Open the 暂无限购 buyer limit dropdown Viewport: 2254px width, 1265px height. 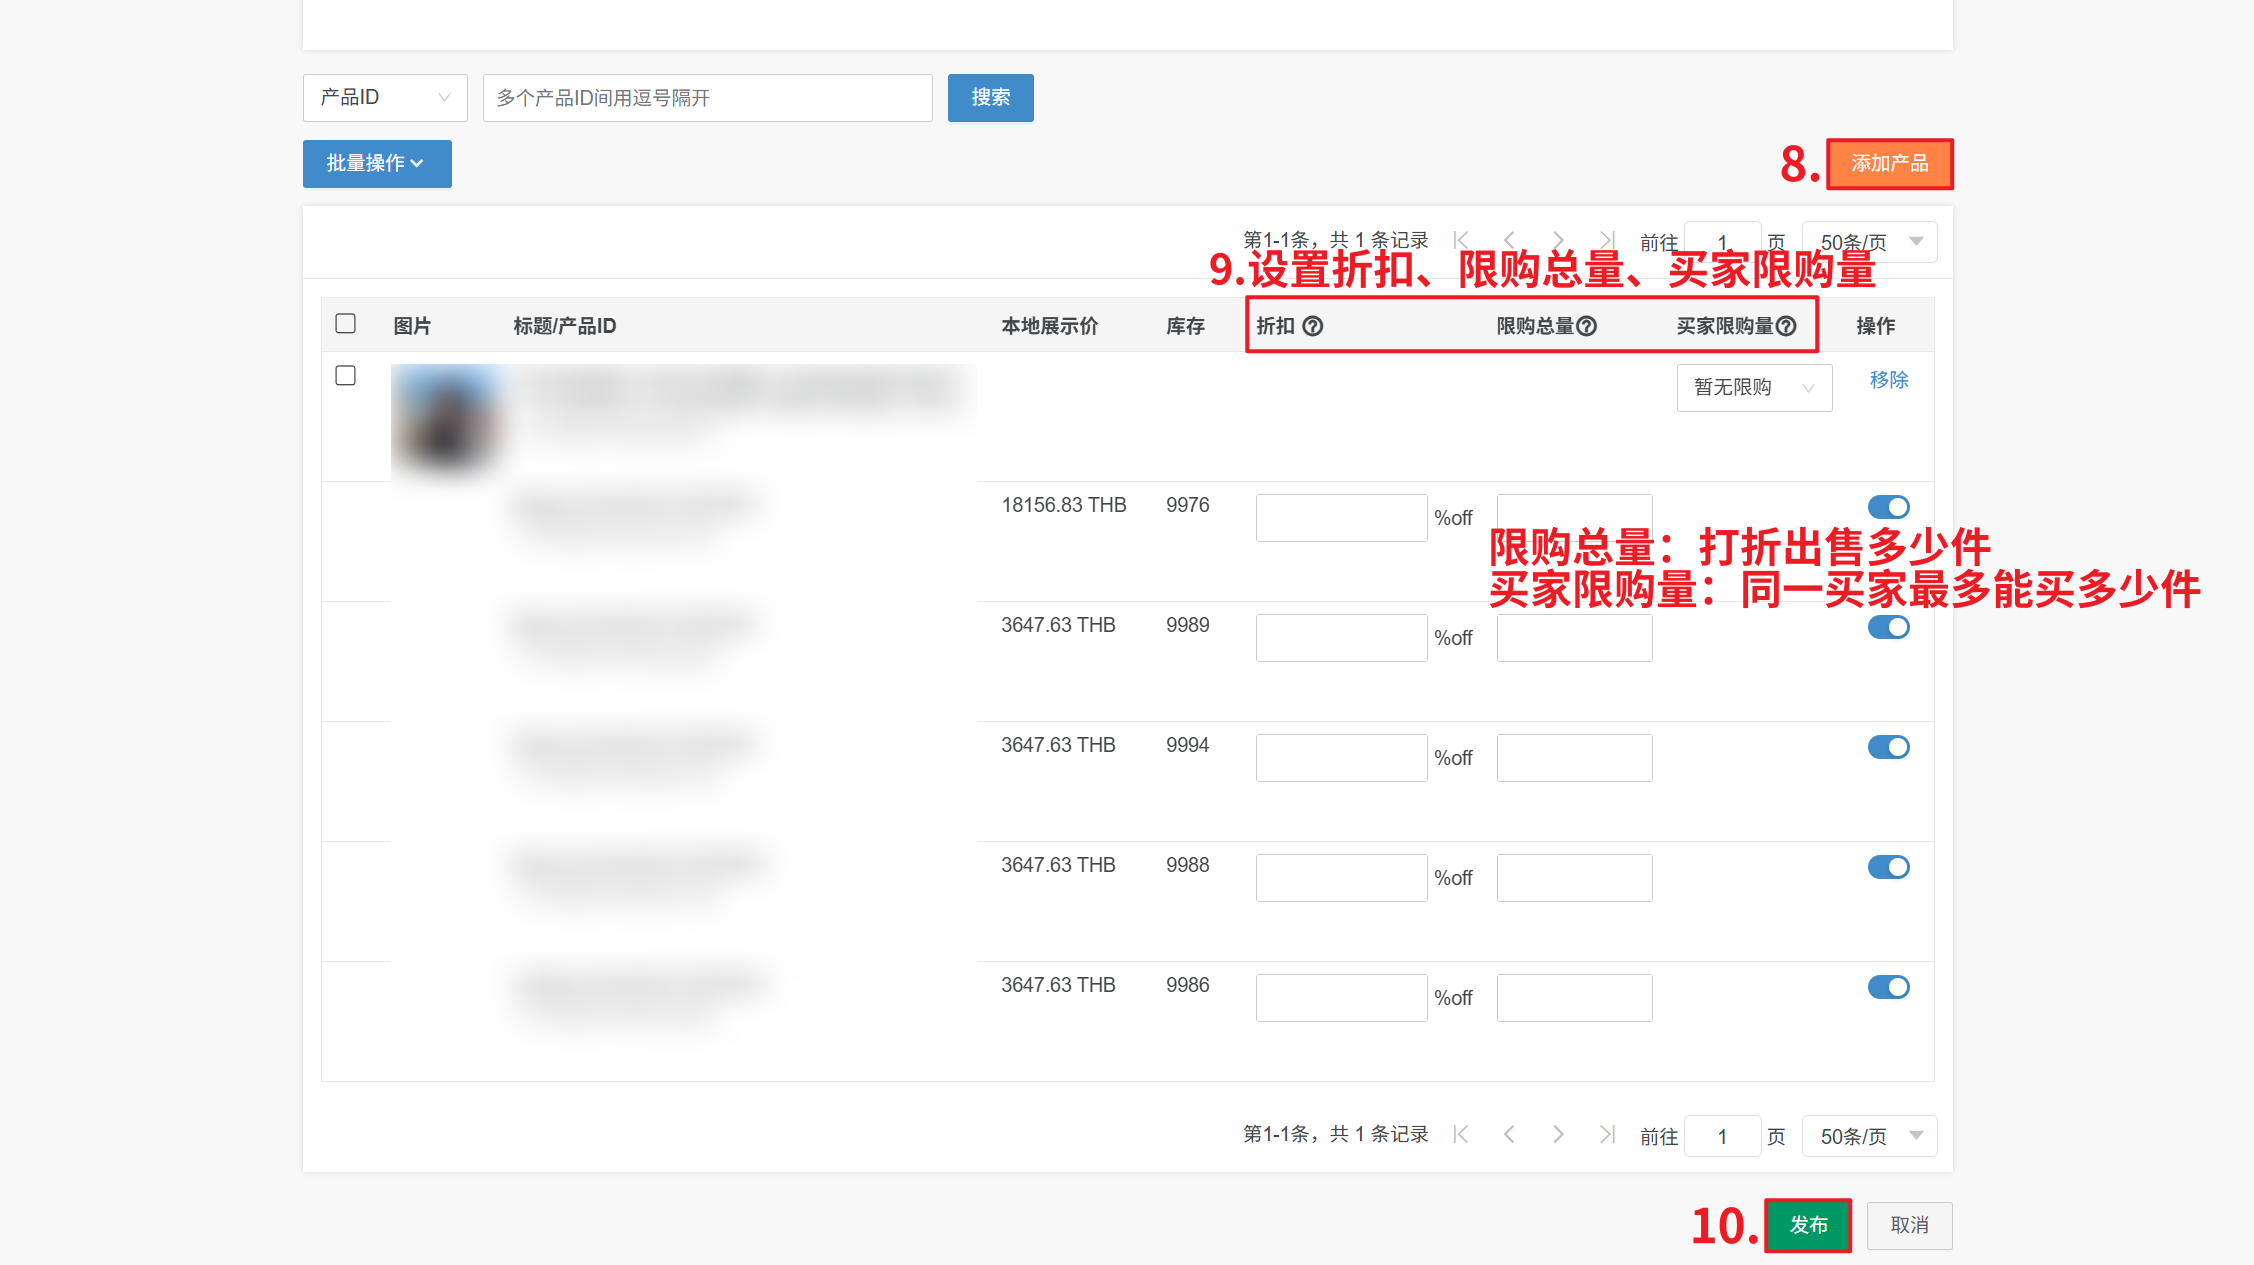1753,387
